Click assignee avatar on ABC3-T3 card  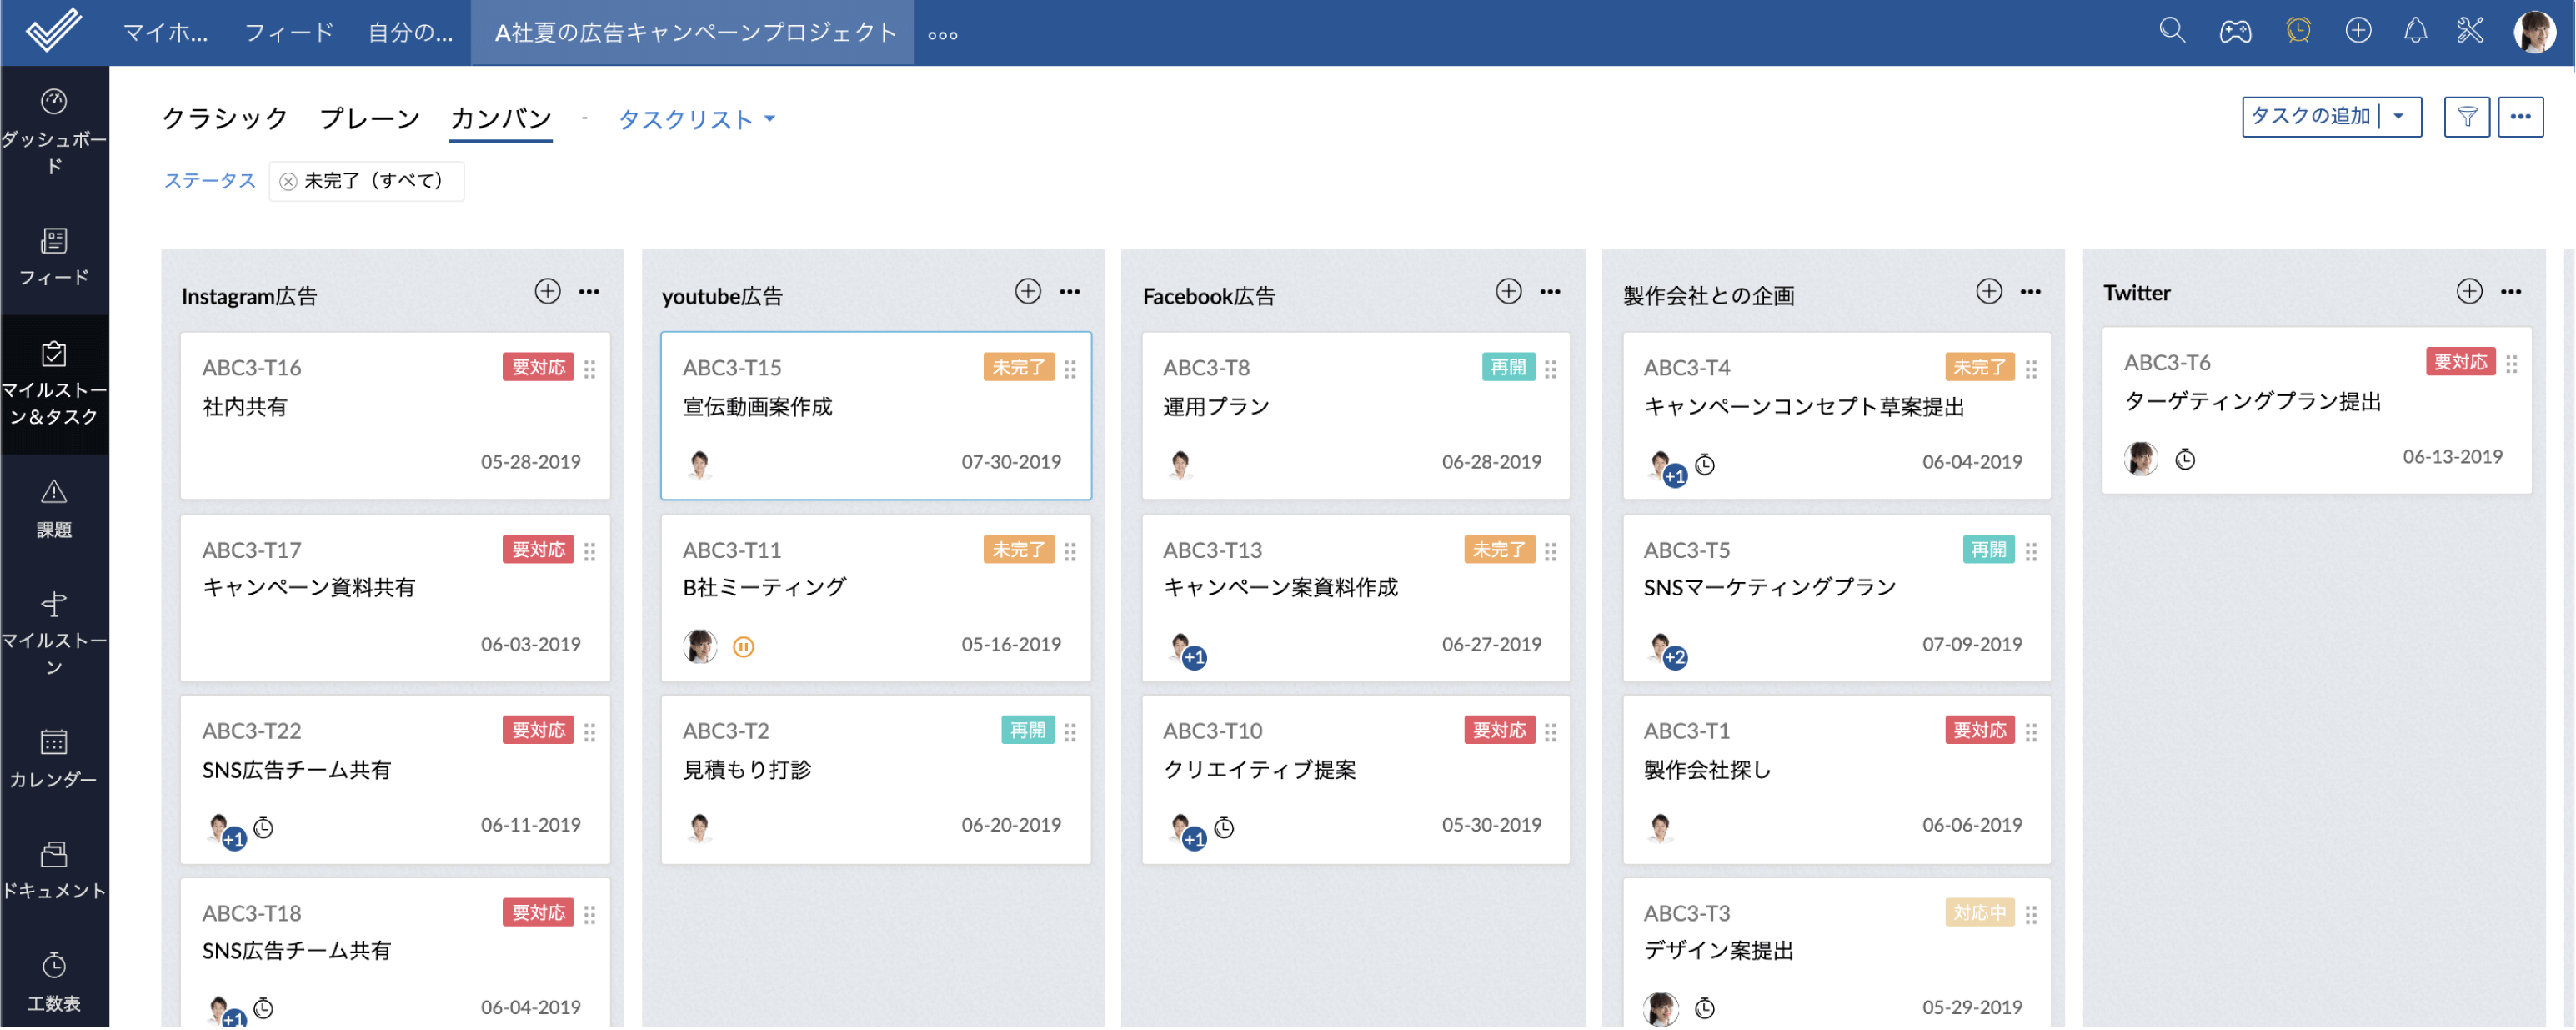[1661, 1008]
